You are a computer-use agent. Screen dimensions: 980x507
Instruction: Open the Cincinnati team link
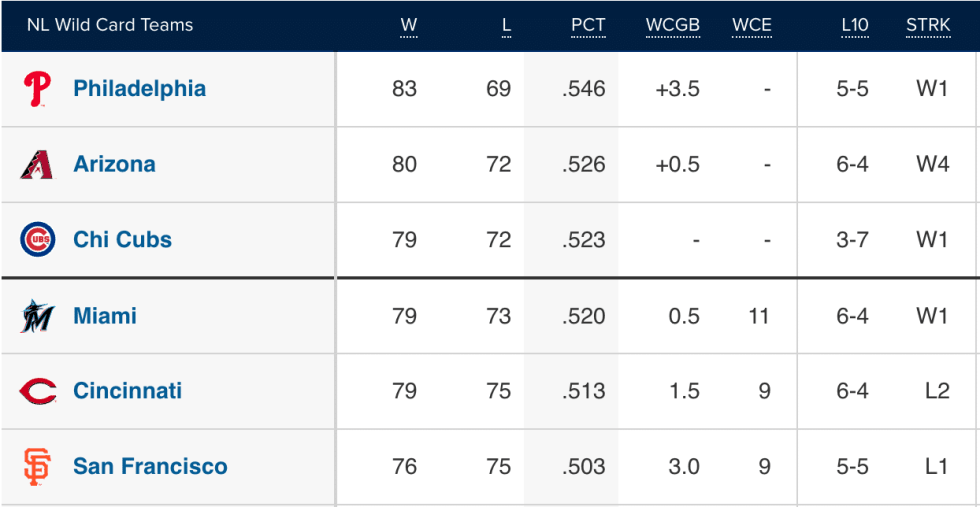click(128, 391)
